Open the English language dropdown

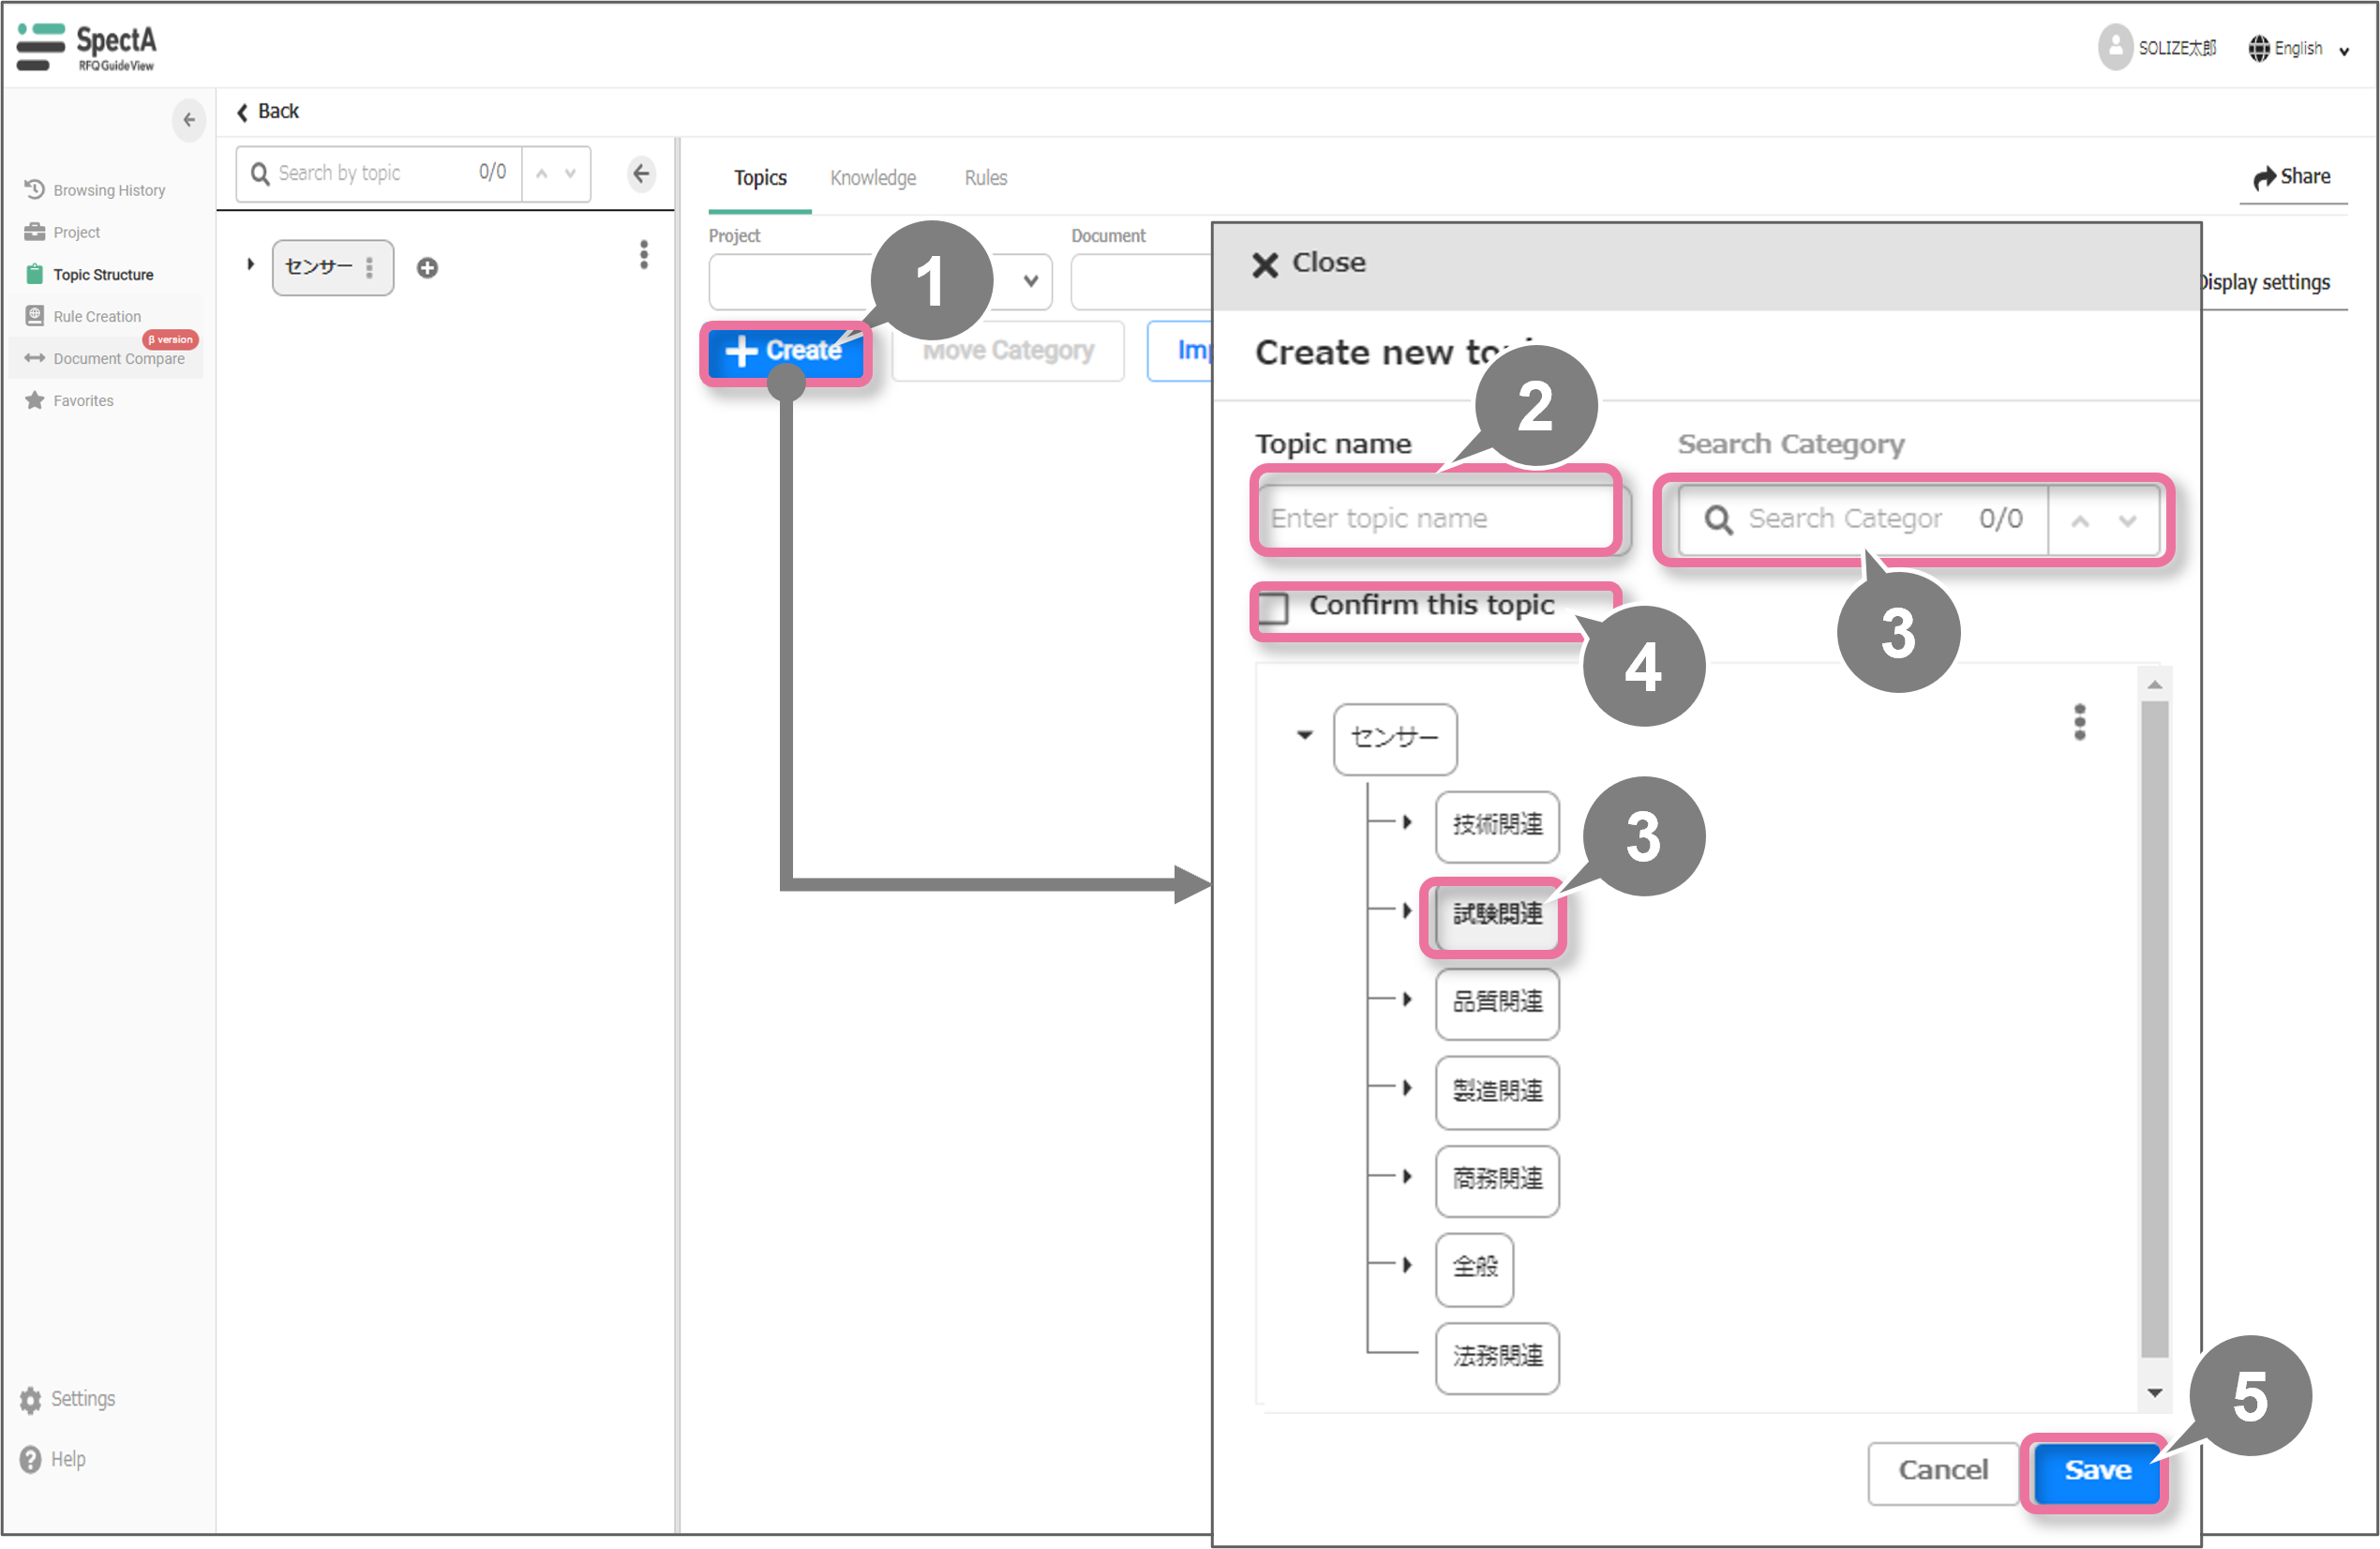[x=2298, y=48]
